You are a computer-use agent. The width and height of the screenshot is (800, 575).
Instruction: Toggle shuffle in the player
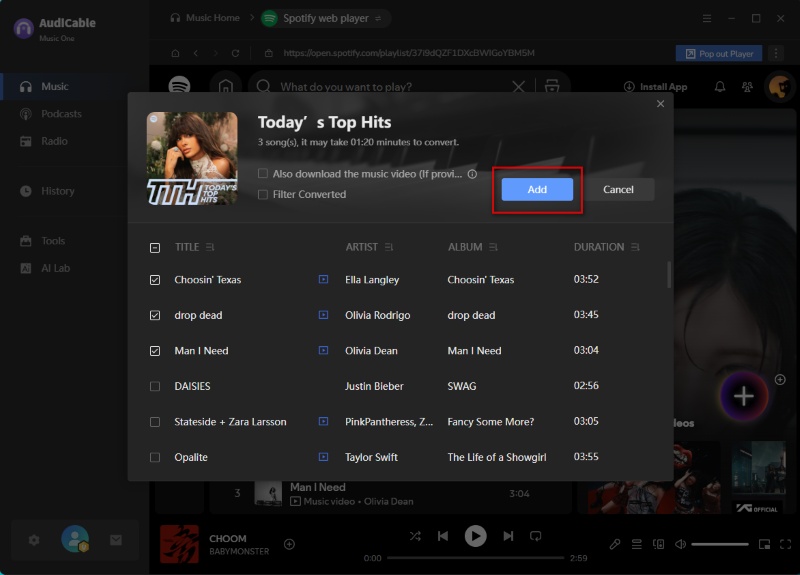click(415, 536)
